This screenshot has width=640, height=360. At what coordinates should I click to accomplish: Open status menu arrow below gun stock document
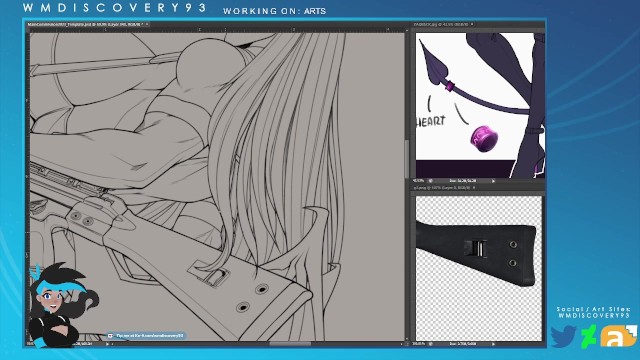click(493, 344)
